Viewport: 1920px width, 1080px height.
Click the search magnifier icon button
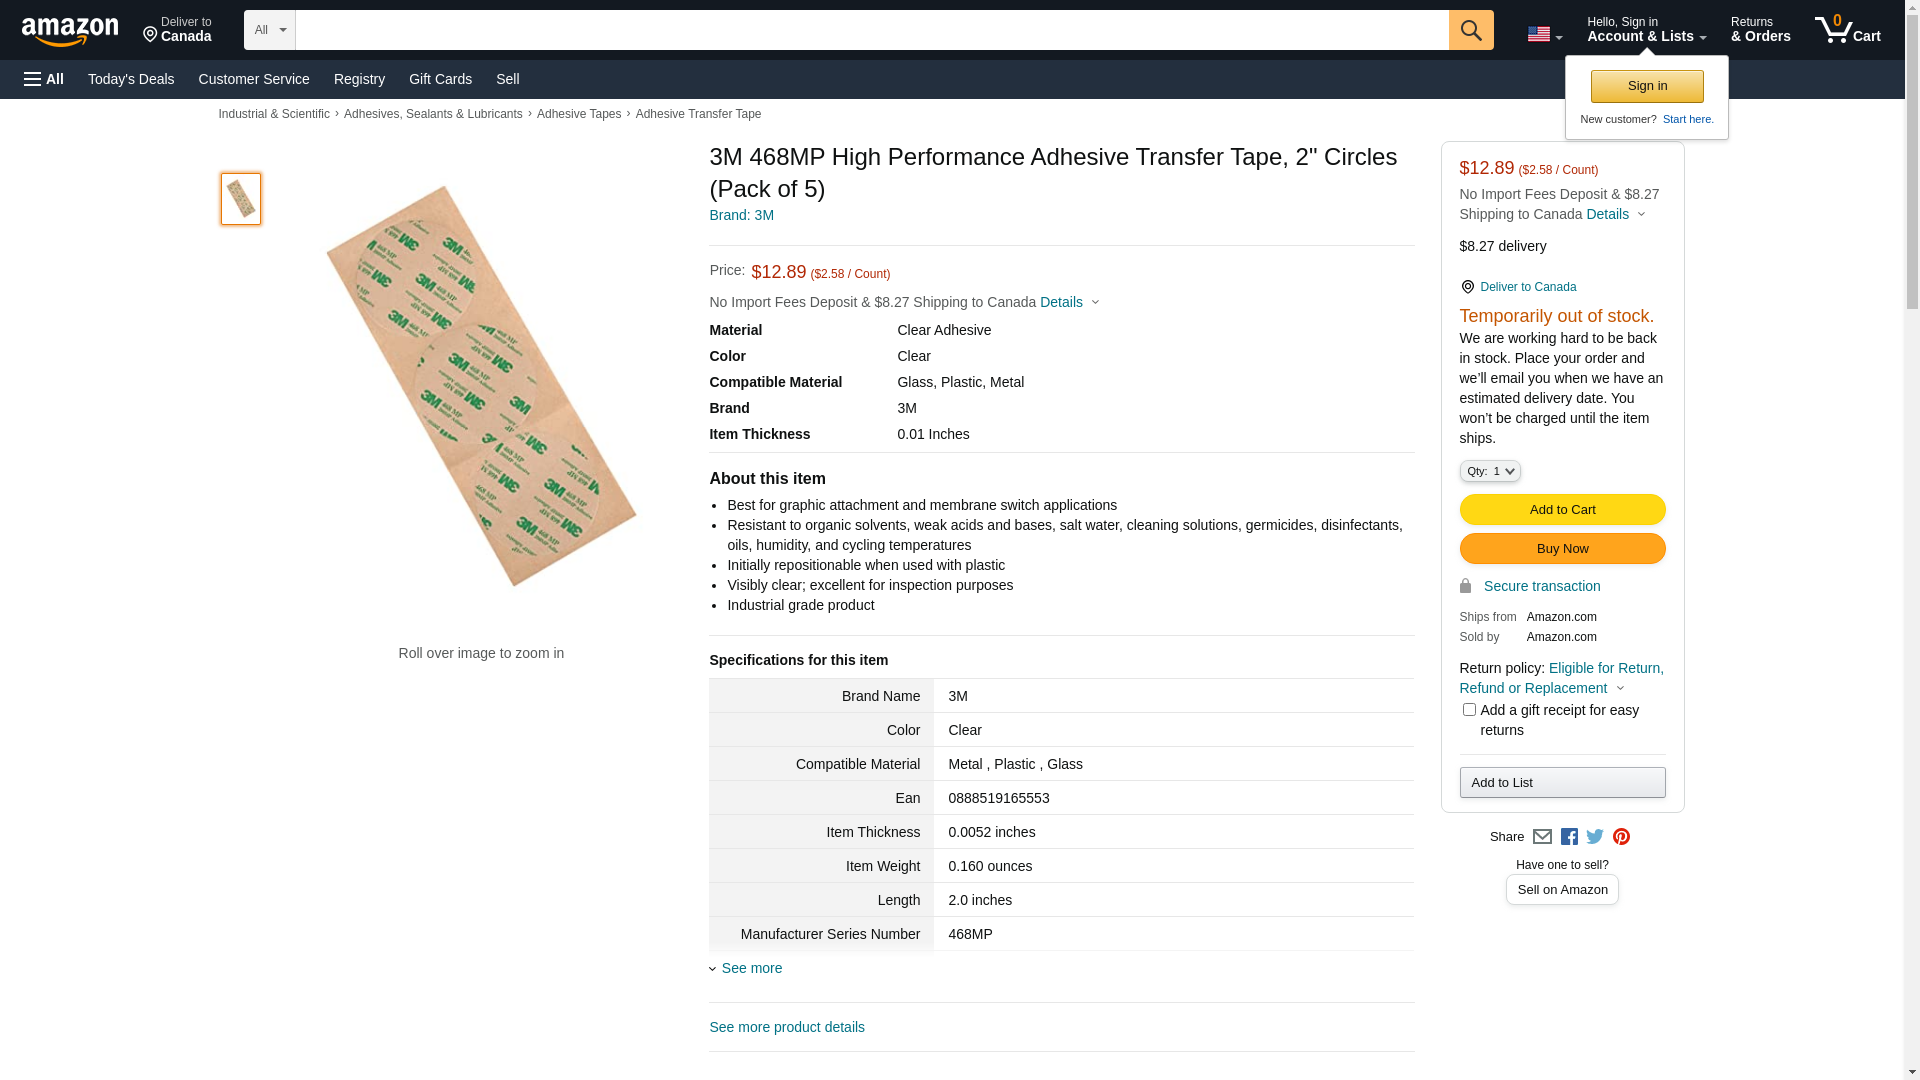tap(1470, 30)
